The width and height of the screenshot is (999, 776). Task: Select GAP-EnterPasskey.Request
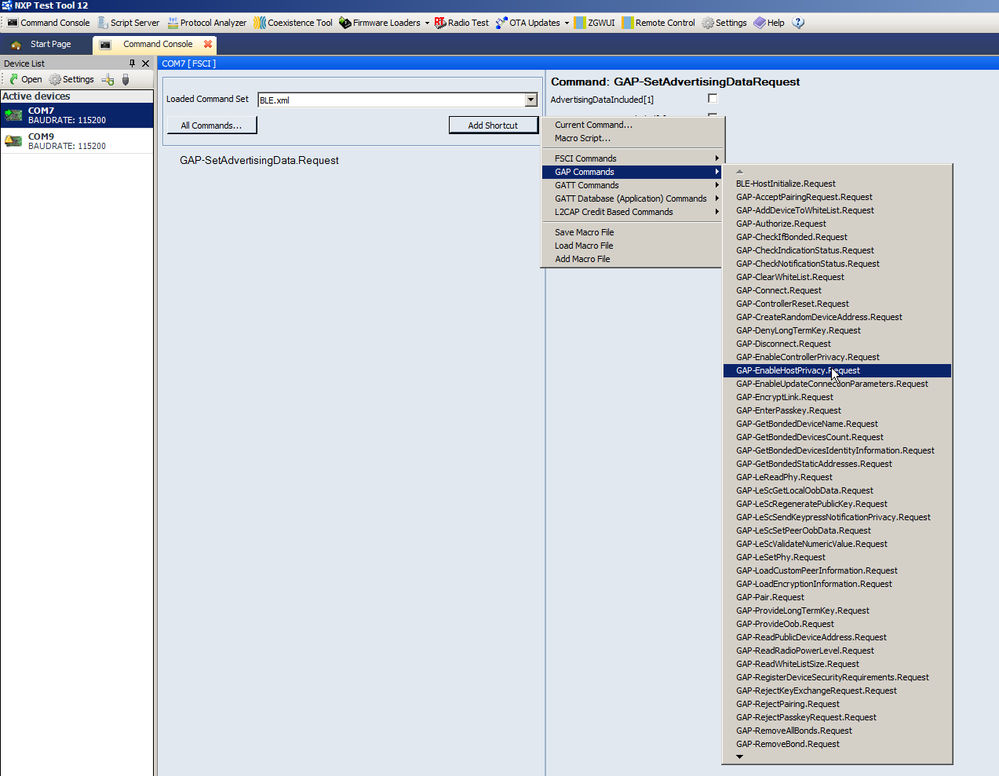pos(837,411)
